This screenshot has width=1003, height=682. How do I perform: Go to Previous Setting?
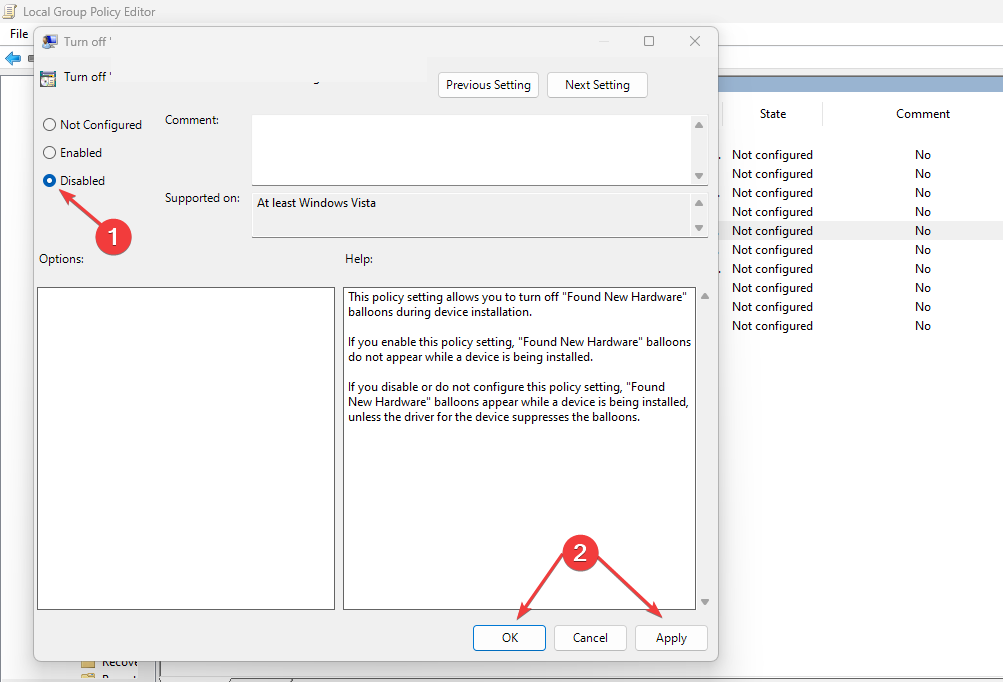(488, 85)
